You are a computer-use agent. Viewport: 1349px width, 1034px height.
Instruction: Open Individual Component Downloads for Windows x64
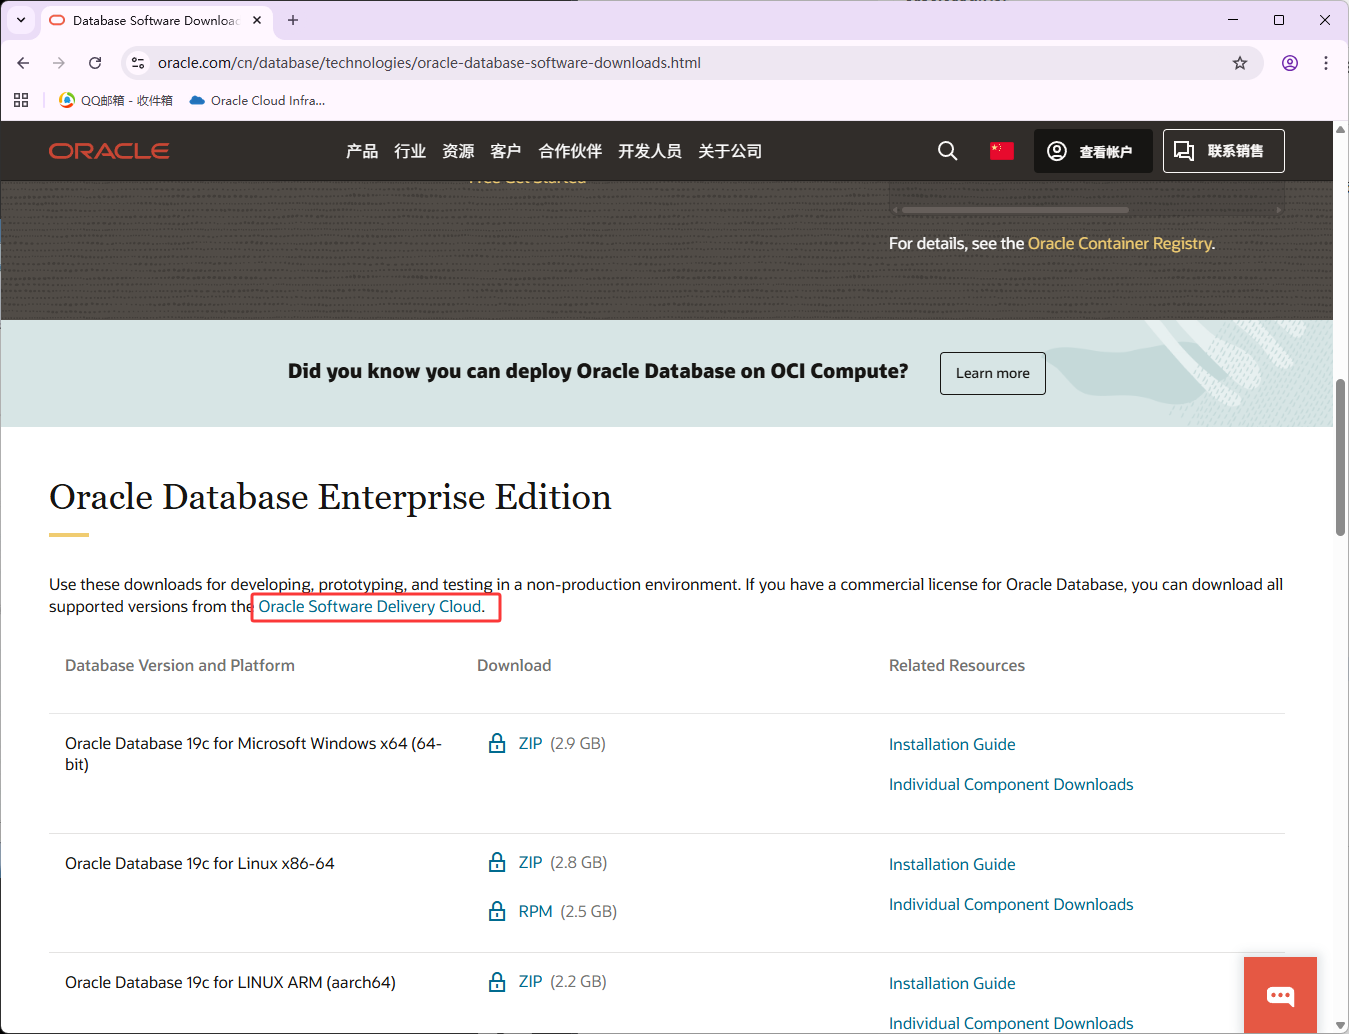[1011, 784]
